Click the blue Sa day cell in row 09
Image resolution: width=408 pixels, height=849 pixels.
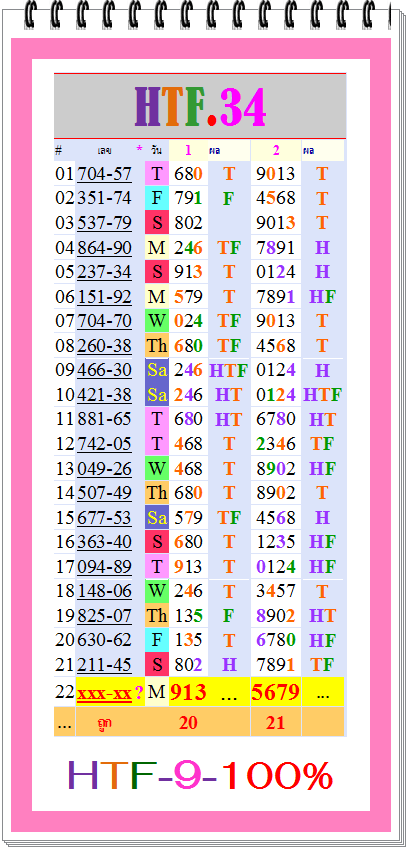157,370
